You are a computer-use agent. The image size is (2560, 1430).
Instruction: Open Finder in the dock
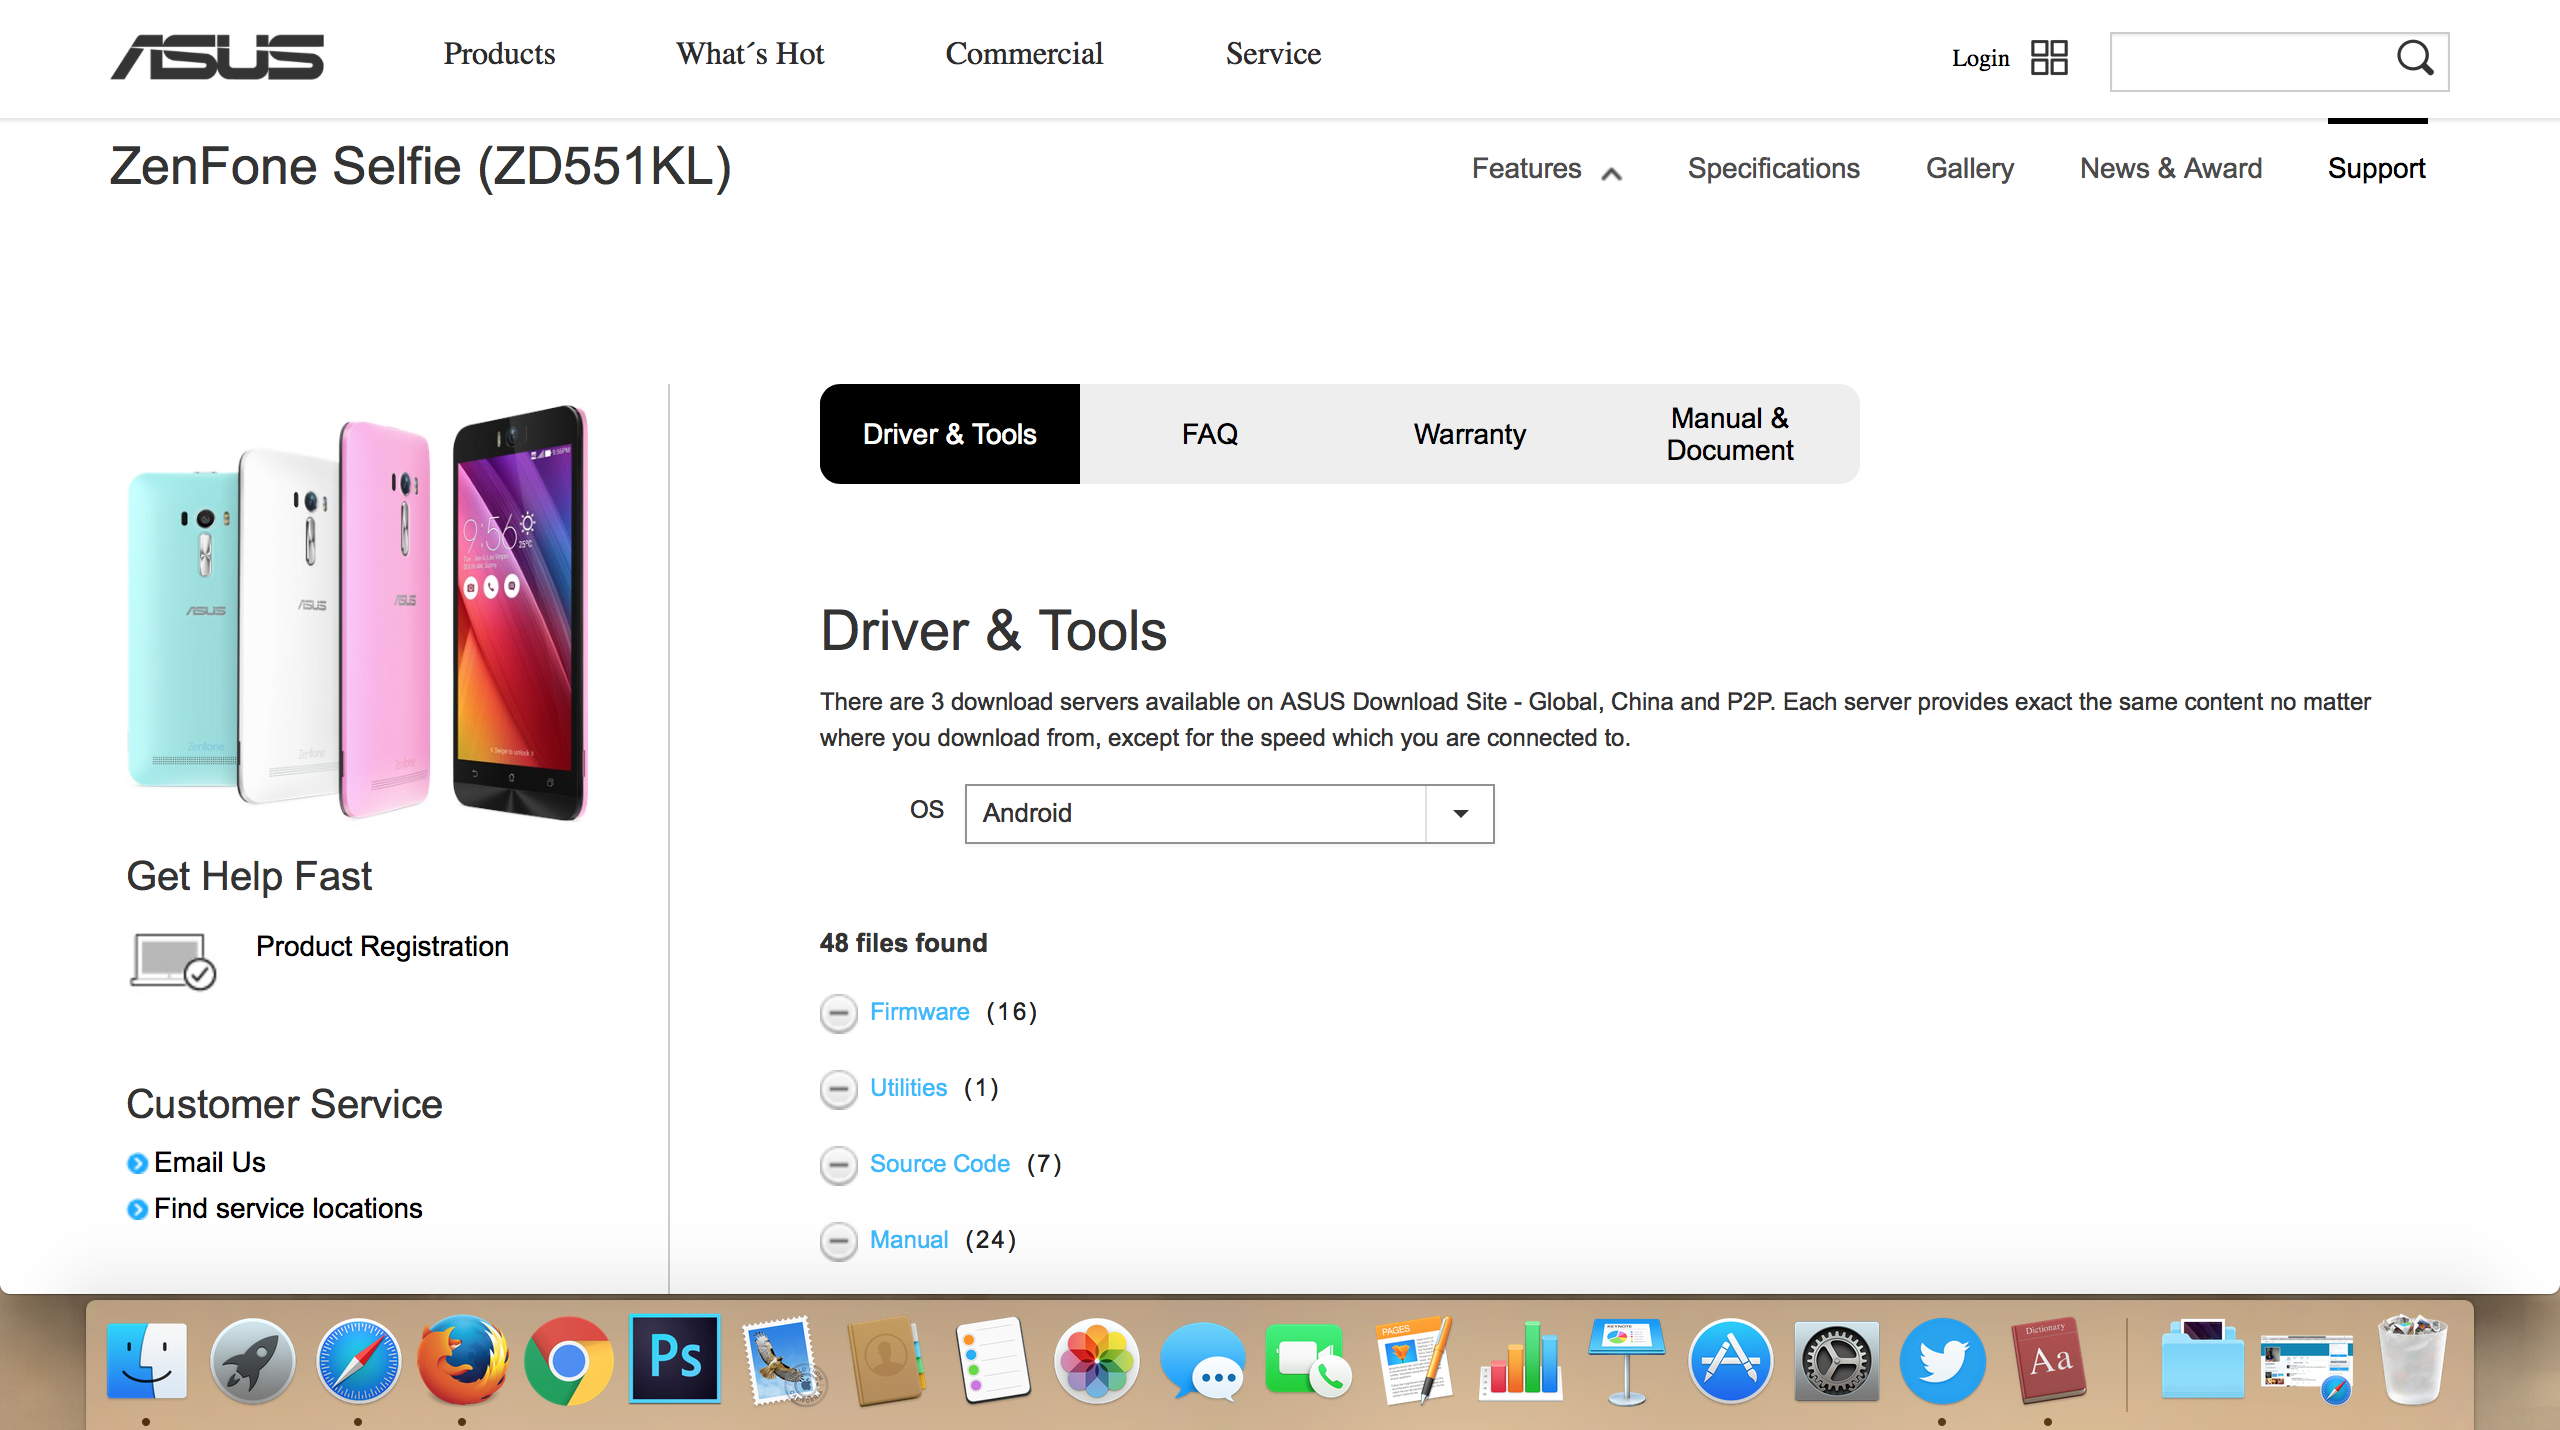pyautogui.click(x=147, y=1360)
